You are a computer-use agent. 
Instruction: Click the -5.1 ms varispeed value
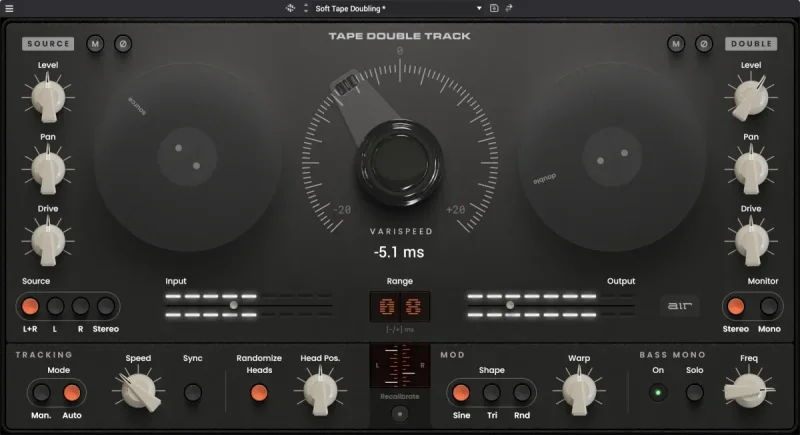[x=399, y=252]
